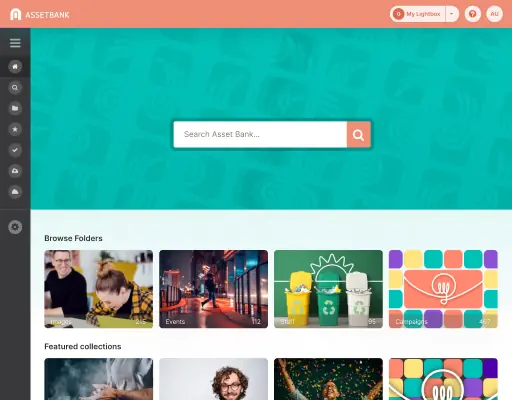Click the Search Asset Bank input field

tap(260, 135)
